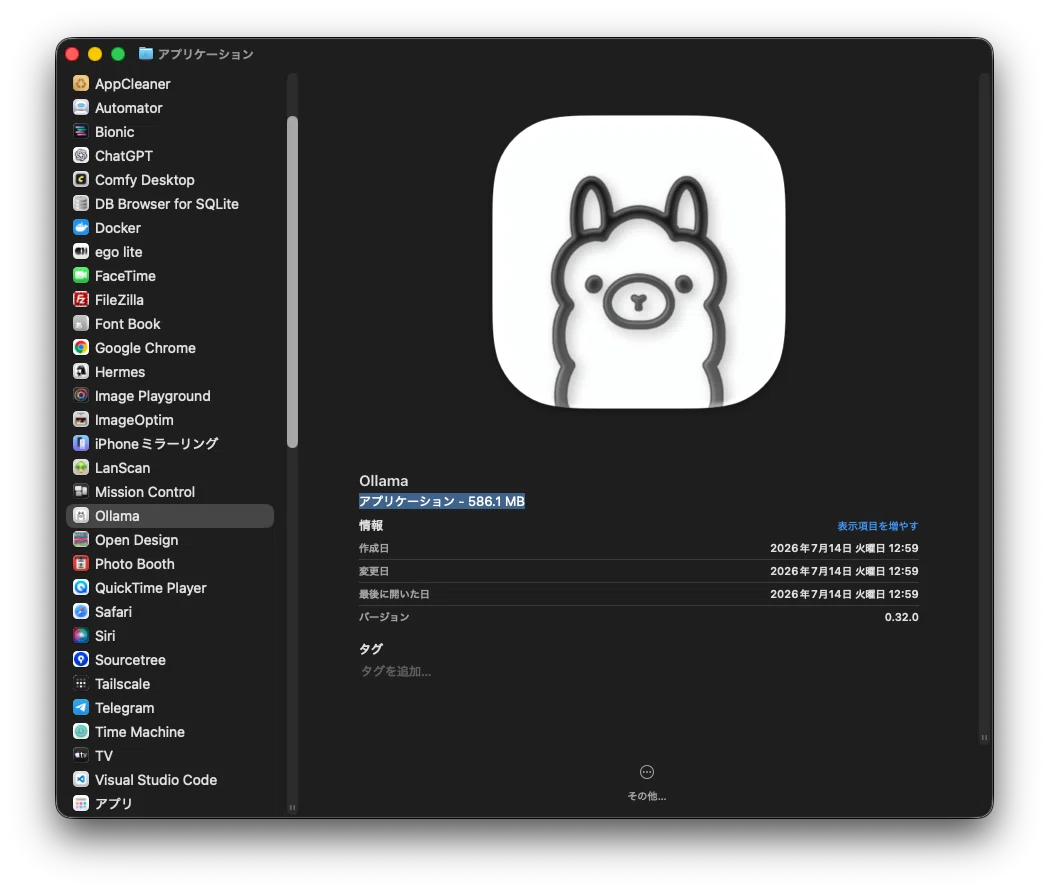
Task: Select the Mission Control icon
Action: tap(81, 492)
